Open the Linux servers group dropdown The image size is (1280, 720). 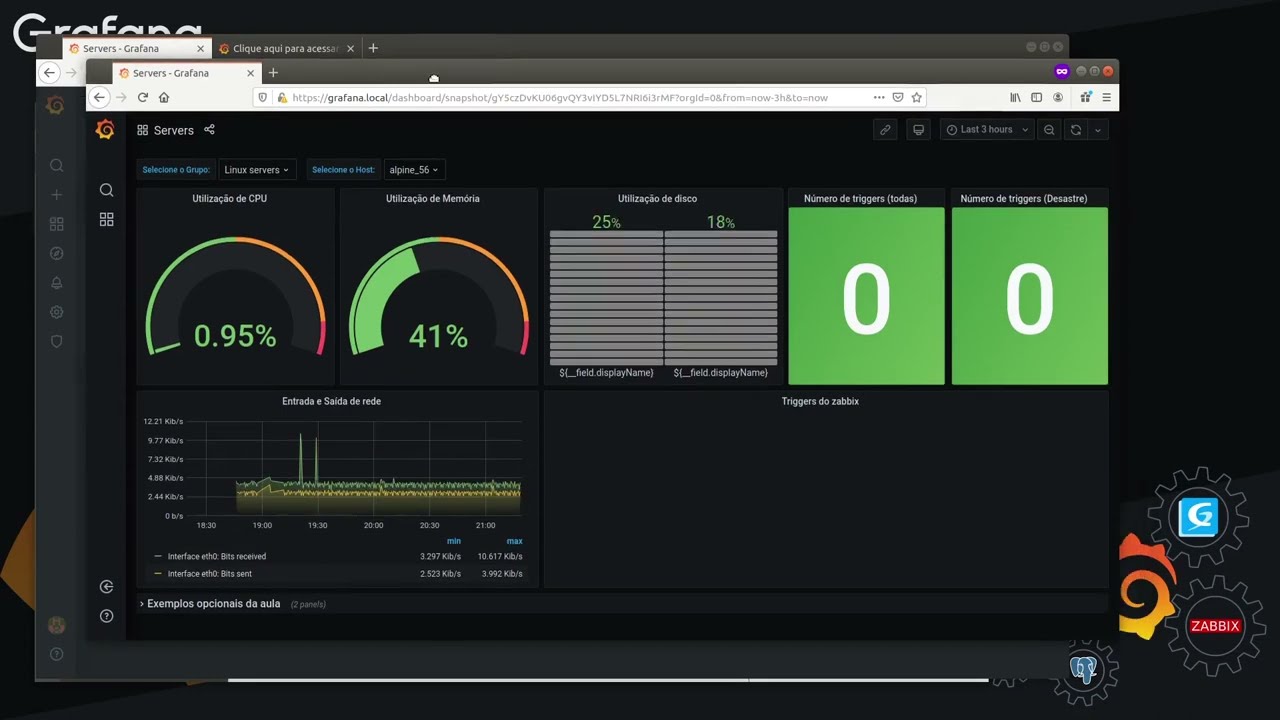[257, 170]
